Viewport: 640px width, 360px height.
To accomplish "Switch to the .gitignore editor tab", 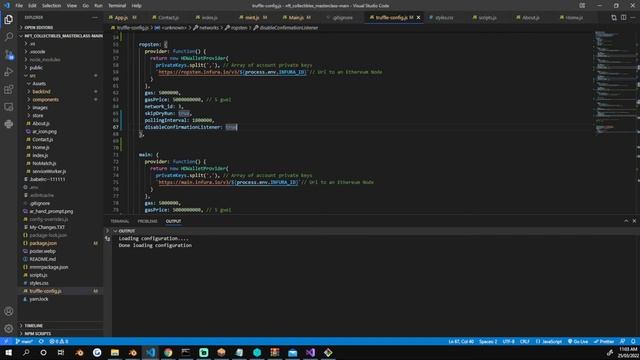I will point(342,18).
